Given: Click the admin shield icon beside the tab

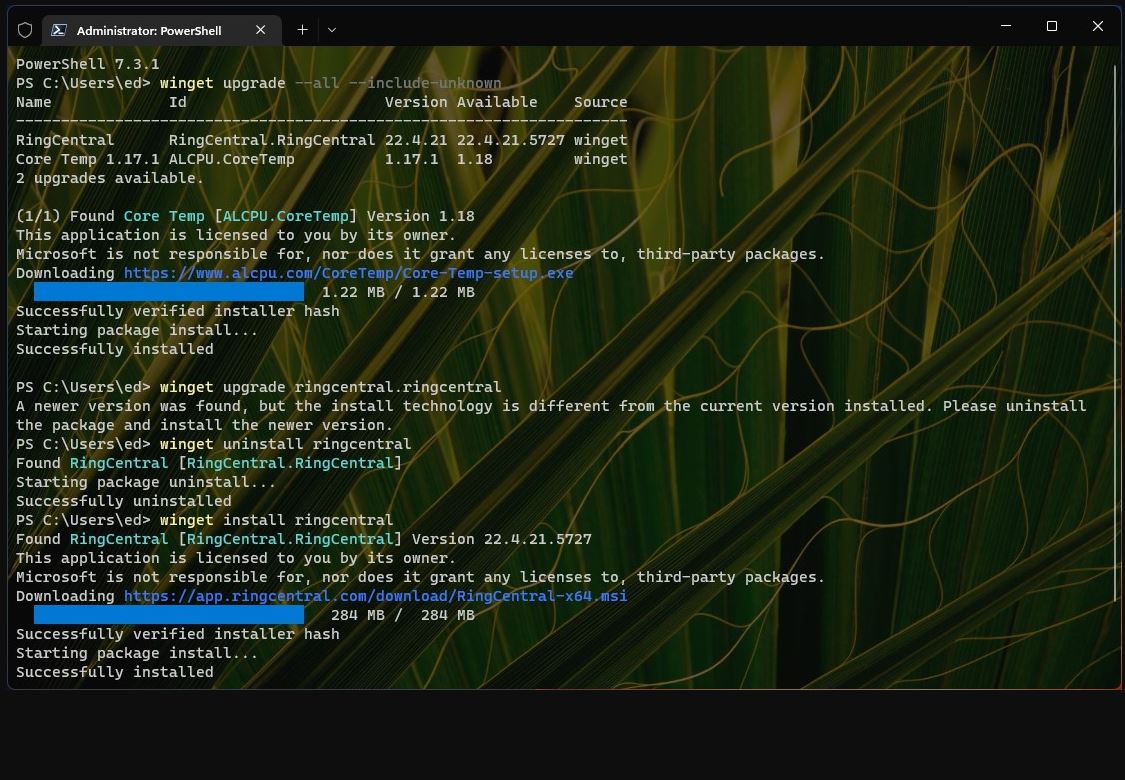Looking at the screenshot, I should 25,29.
